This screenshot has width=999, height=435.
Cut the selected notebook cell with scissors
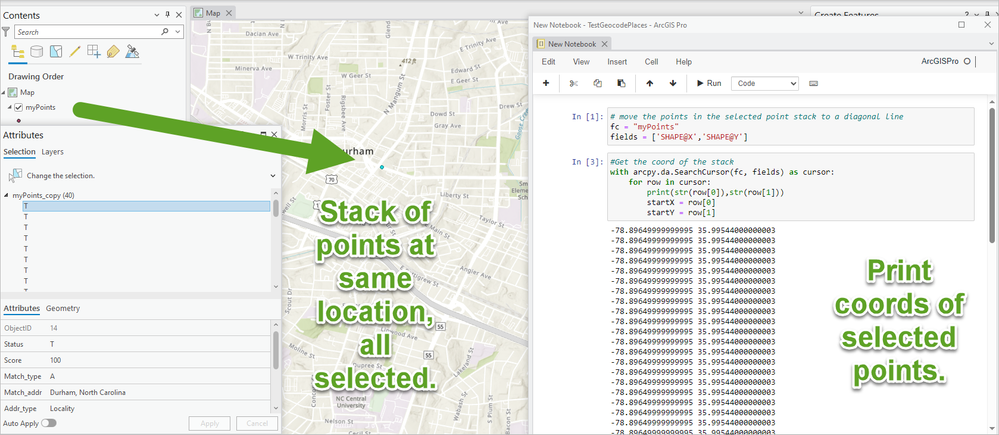574,84
